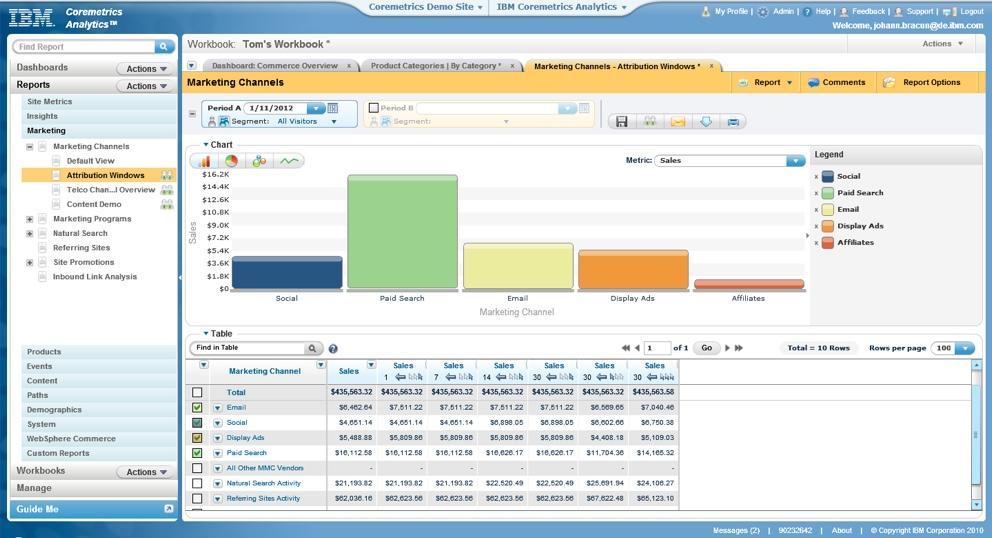This screenshot has width=992, height=538.
Task: Open the Natural Search Activity link
Action: pos(263,484)
